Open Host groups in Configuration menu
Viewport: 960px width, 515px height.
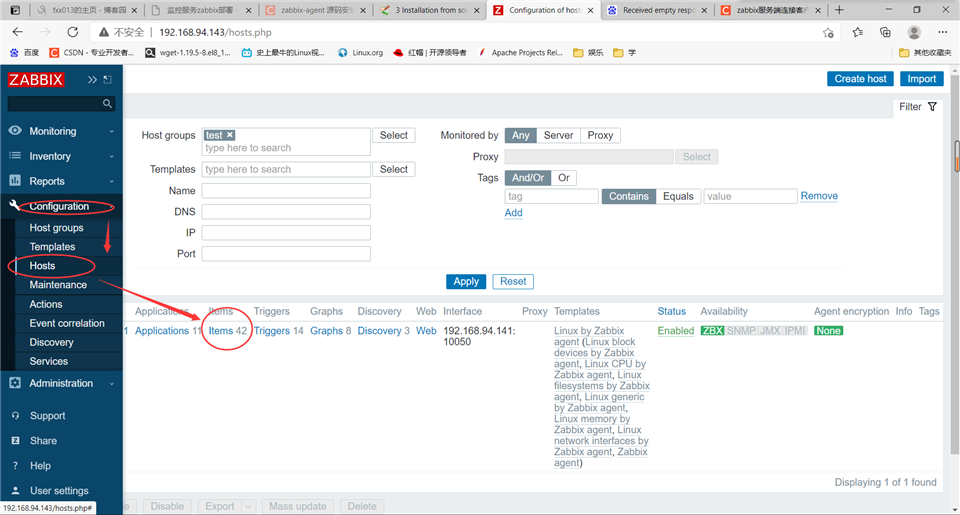click(56, 227)
